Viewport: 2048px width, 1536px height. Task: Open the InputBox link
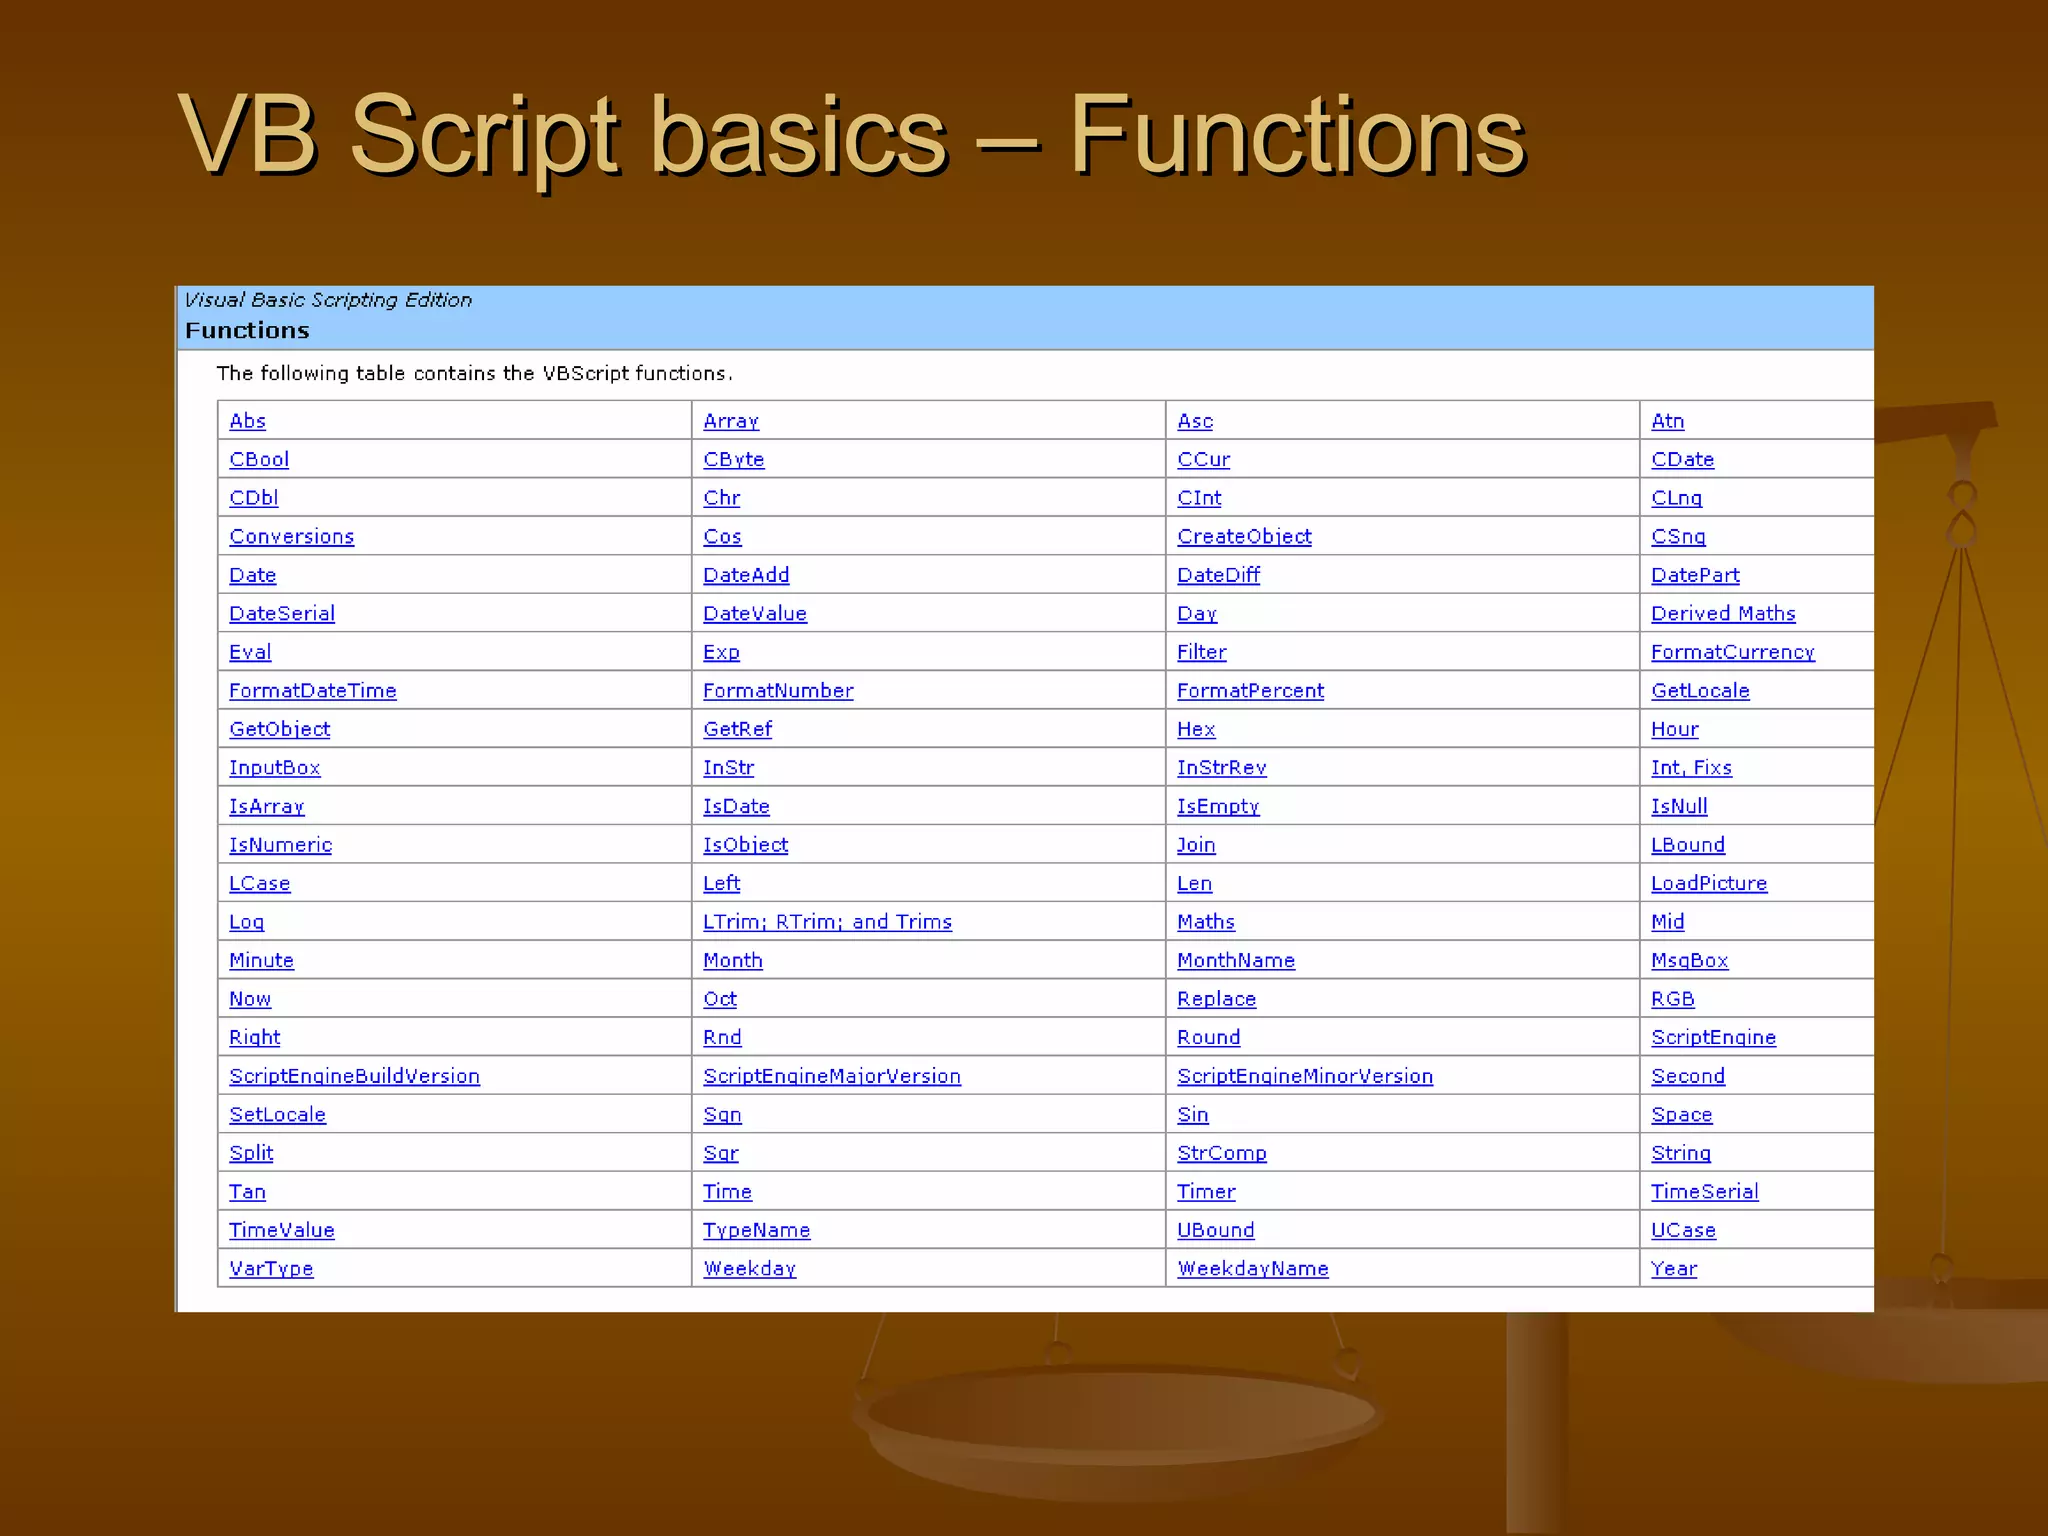click(275, 767)
